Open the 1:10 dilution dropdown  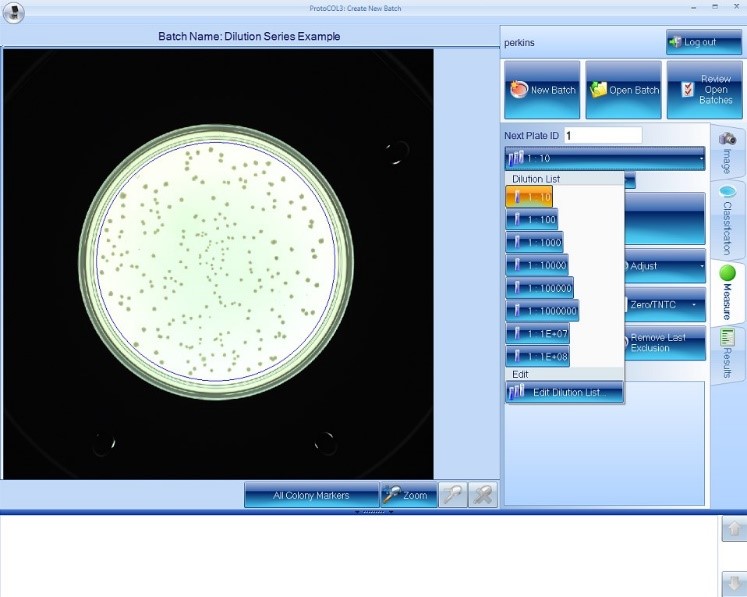(x=604, y=158)
